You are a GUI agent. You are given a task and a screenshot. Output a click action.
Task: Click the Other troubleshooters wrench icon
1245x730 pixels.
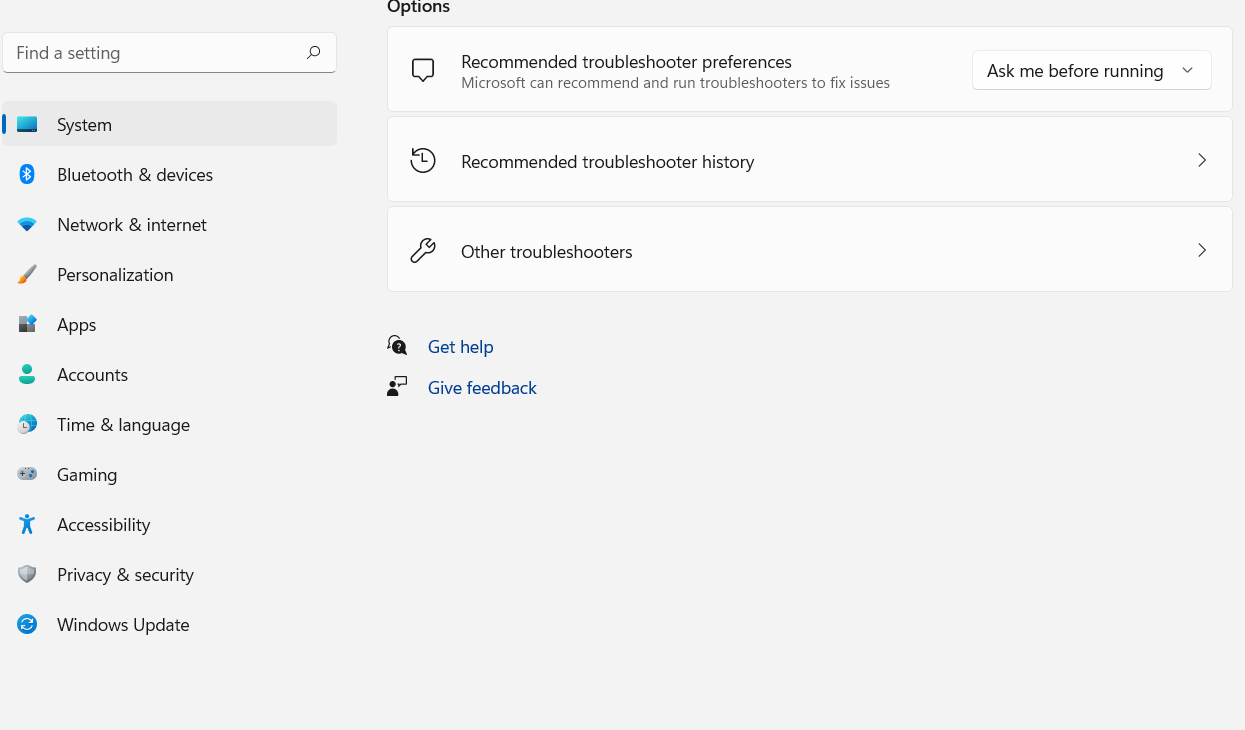click(423, 251)
